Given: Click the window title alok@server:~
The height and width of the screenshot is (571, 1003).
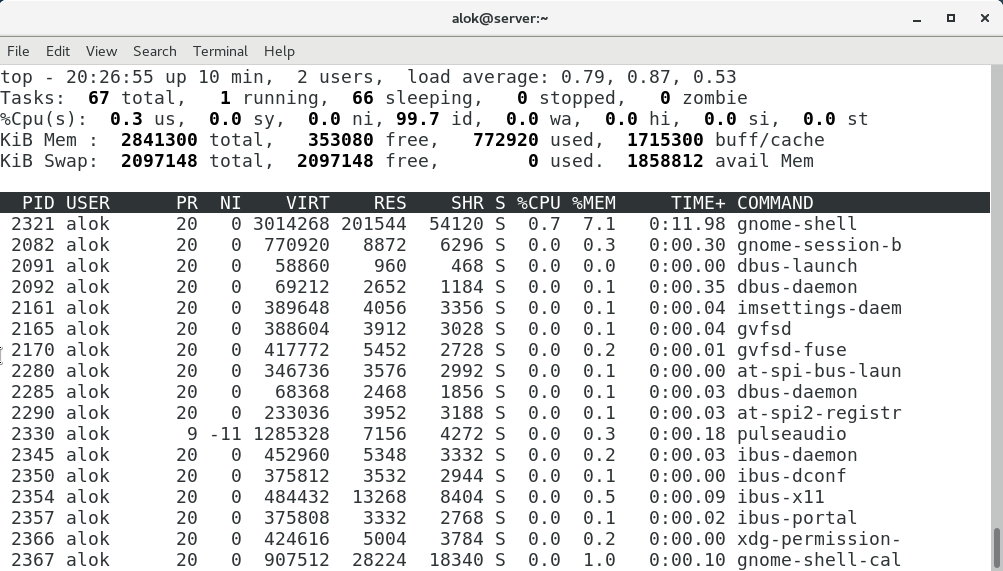Looking at the screenshot, I should pyautogui.click(x=500, y=19).
